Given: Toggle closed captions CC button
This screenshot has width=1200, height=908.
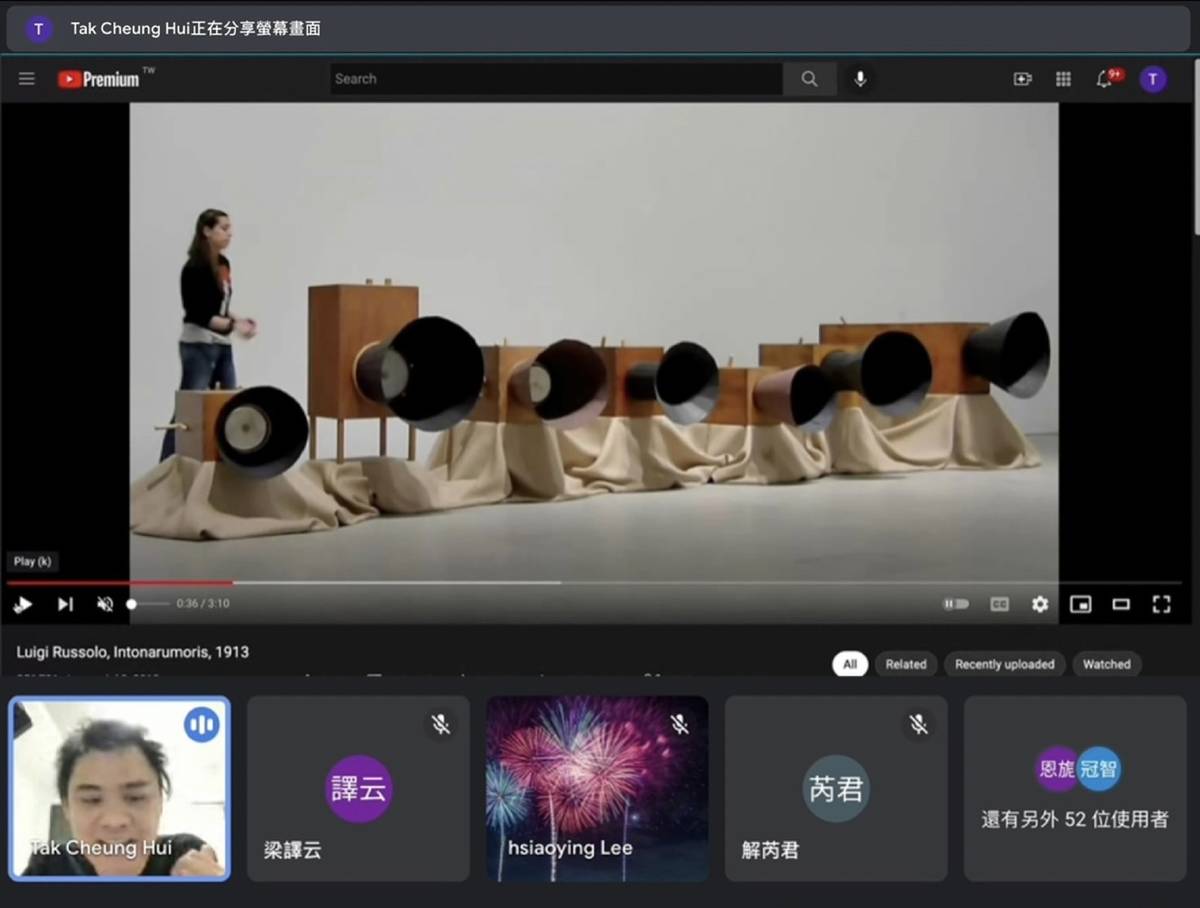Looking at the screenshot, I should click(x=999, y=604).
